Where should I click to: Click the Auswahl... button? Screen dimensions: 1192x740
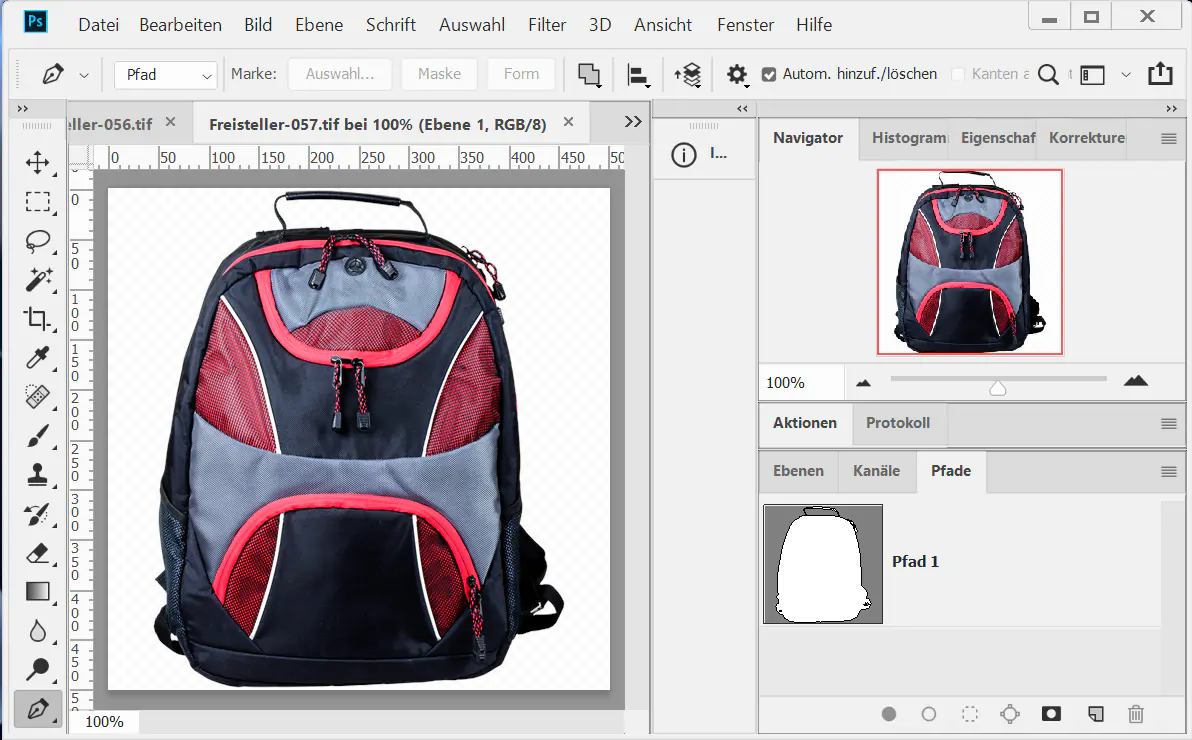pyautogui.click(x=339, y=74)
